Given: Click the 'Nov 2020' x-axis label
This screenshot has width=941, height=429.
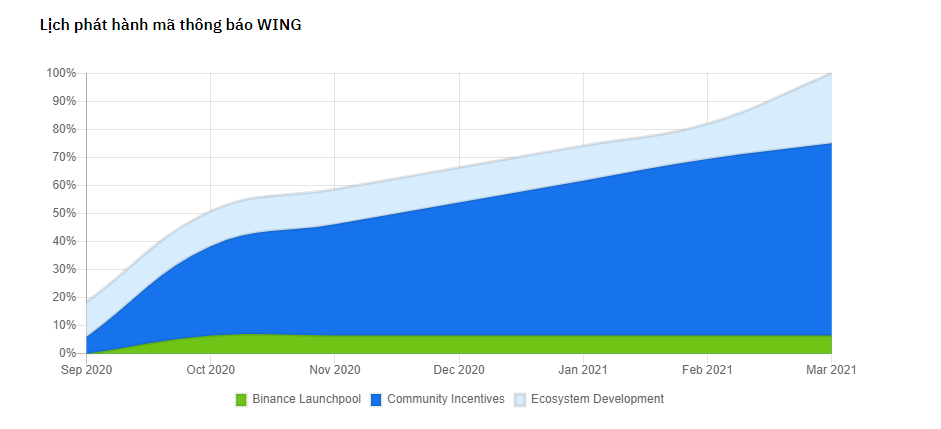Looking at the screenshot, I should pyautogui.click(x=335, y=370).
